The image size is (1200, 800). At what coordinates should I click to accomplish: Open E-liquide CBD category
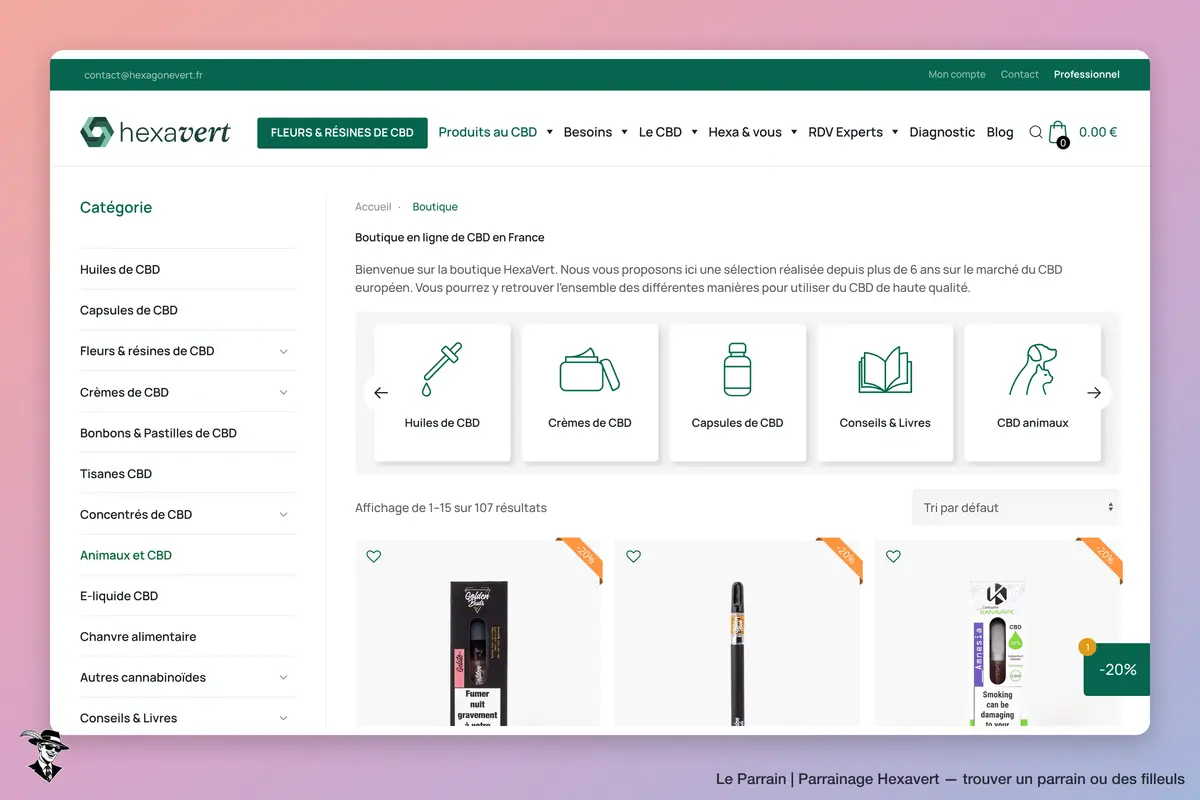119,596
